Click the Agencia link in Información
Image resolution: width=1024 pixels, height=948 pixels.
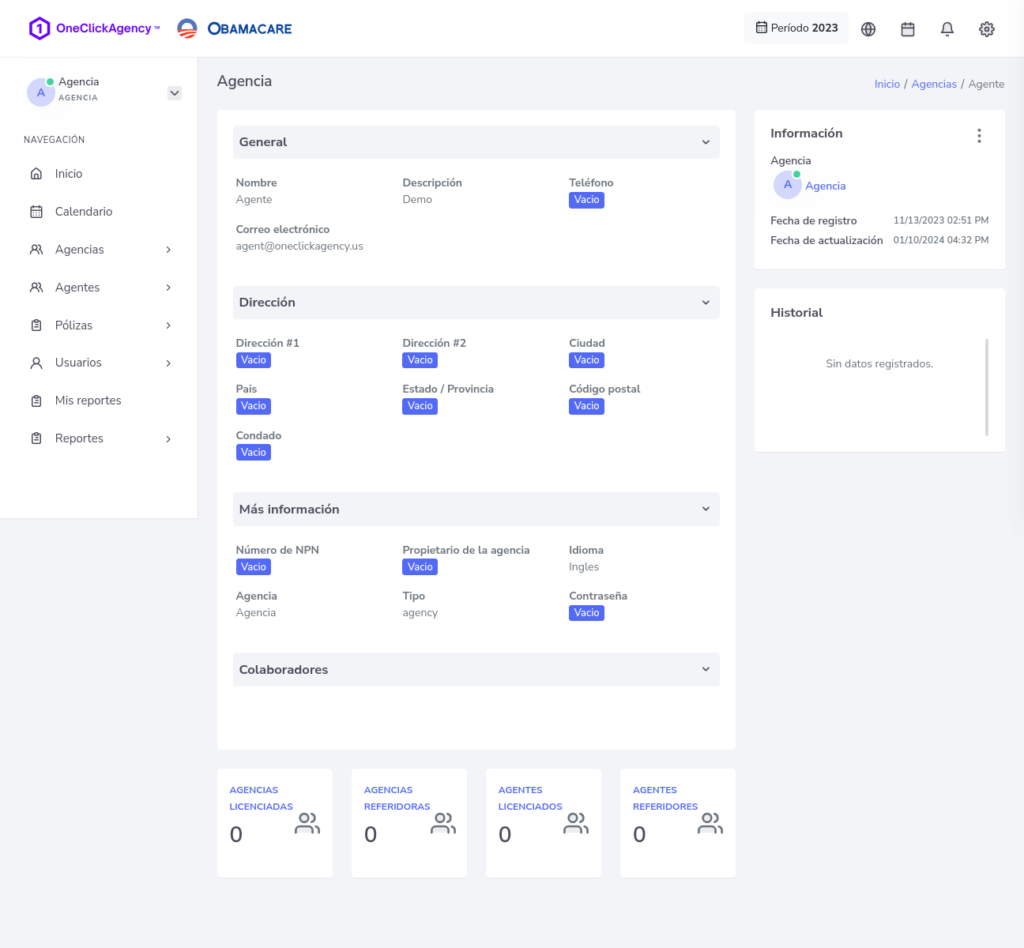point(825,186)
